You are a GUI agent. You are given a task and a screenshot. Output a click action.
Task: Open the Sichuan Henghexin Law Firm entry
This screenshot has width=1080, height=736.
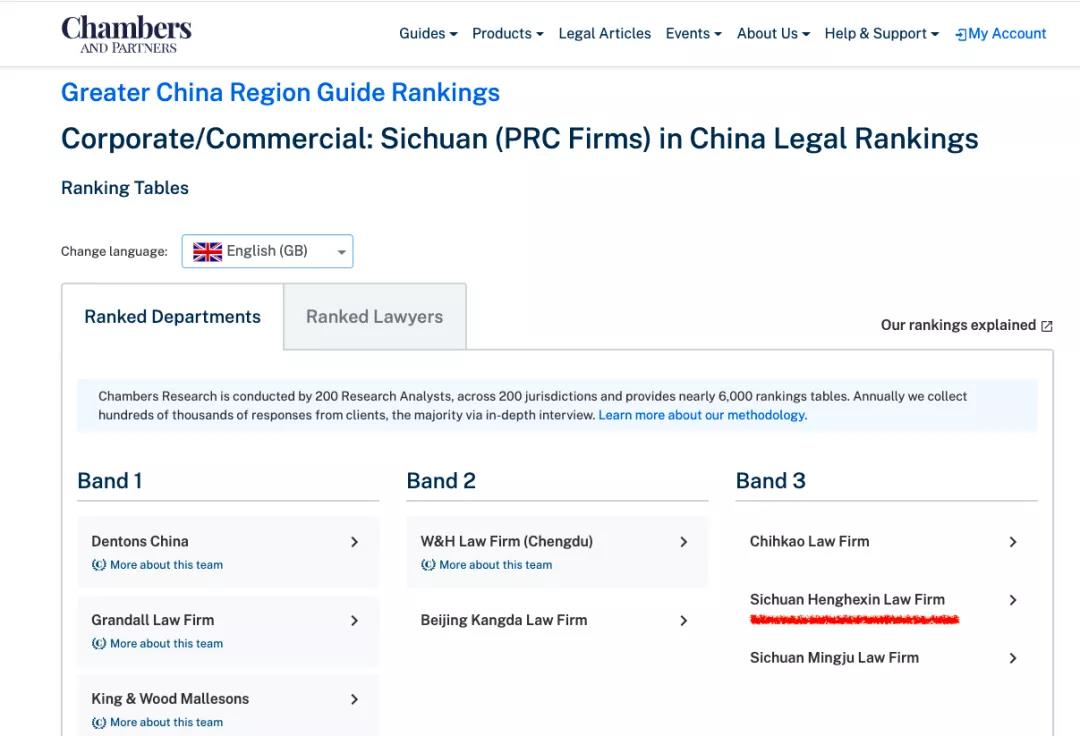click(847, 600)
